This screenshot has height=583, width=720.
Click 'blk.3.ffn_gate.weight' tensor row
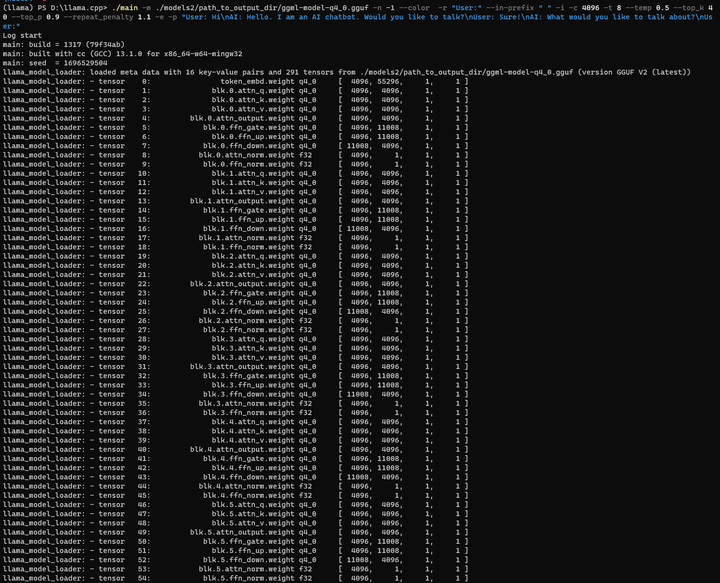pos(235,376)
